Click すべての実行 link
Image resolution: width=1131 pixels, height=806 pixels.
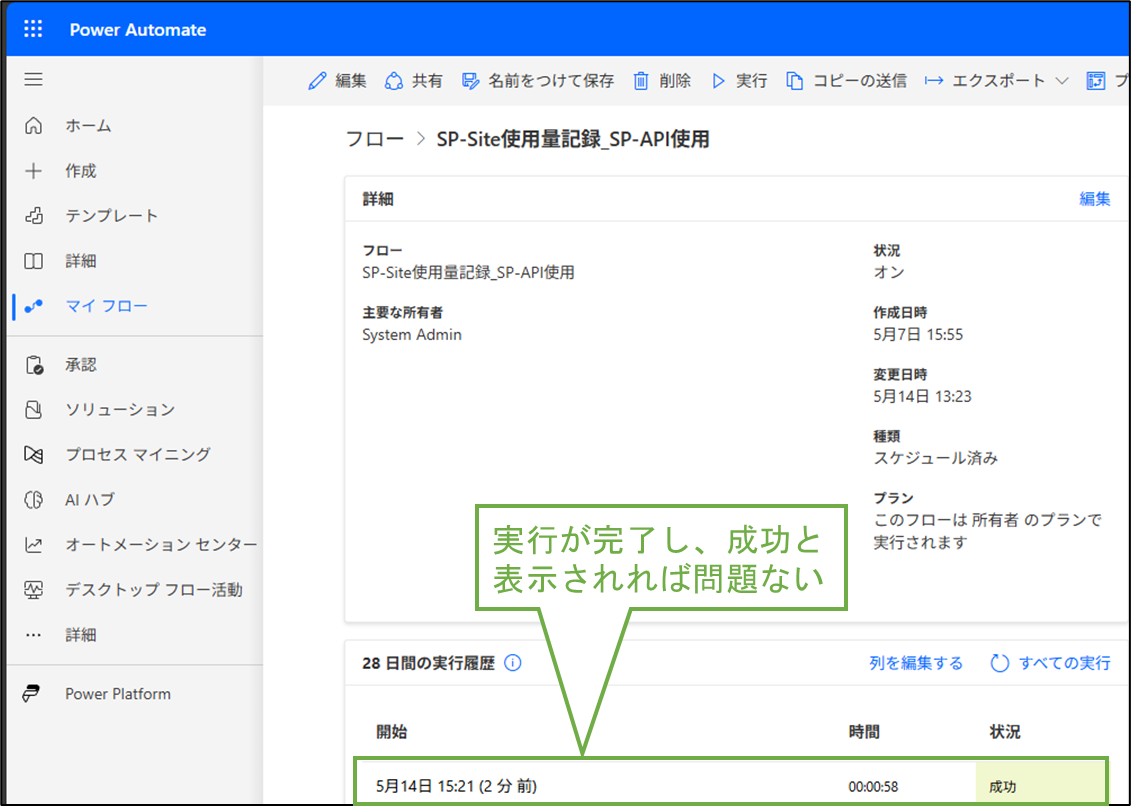pyautogui.click(x=1064, y=663)
